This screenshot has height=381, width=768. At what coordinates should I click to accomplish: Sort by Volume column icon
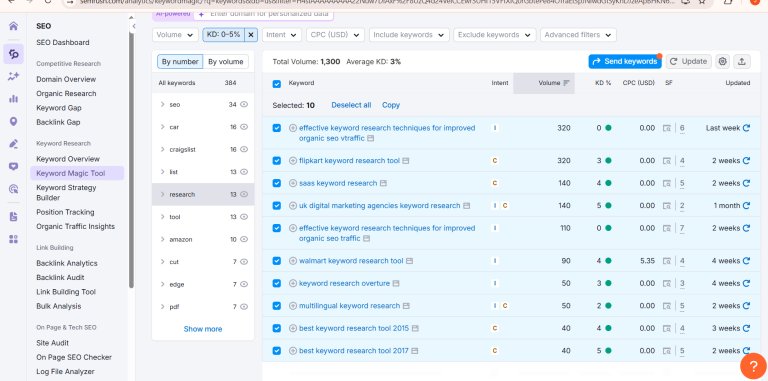pyautogui.click(x=567, y=83)
